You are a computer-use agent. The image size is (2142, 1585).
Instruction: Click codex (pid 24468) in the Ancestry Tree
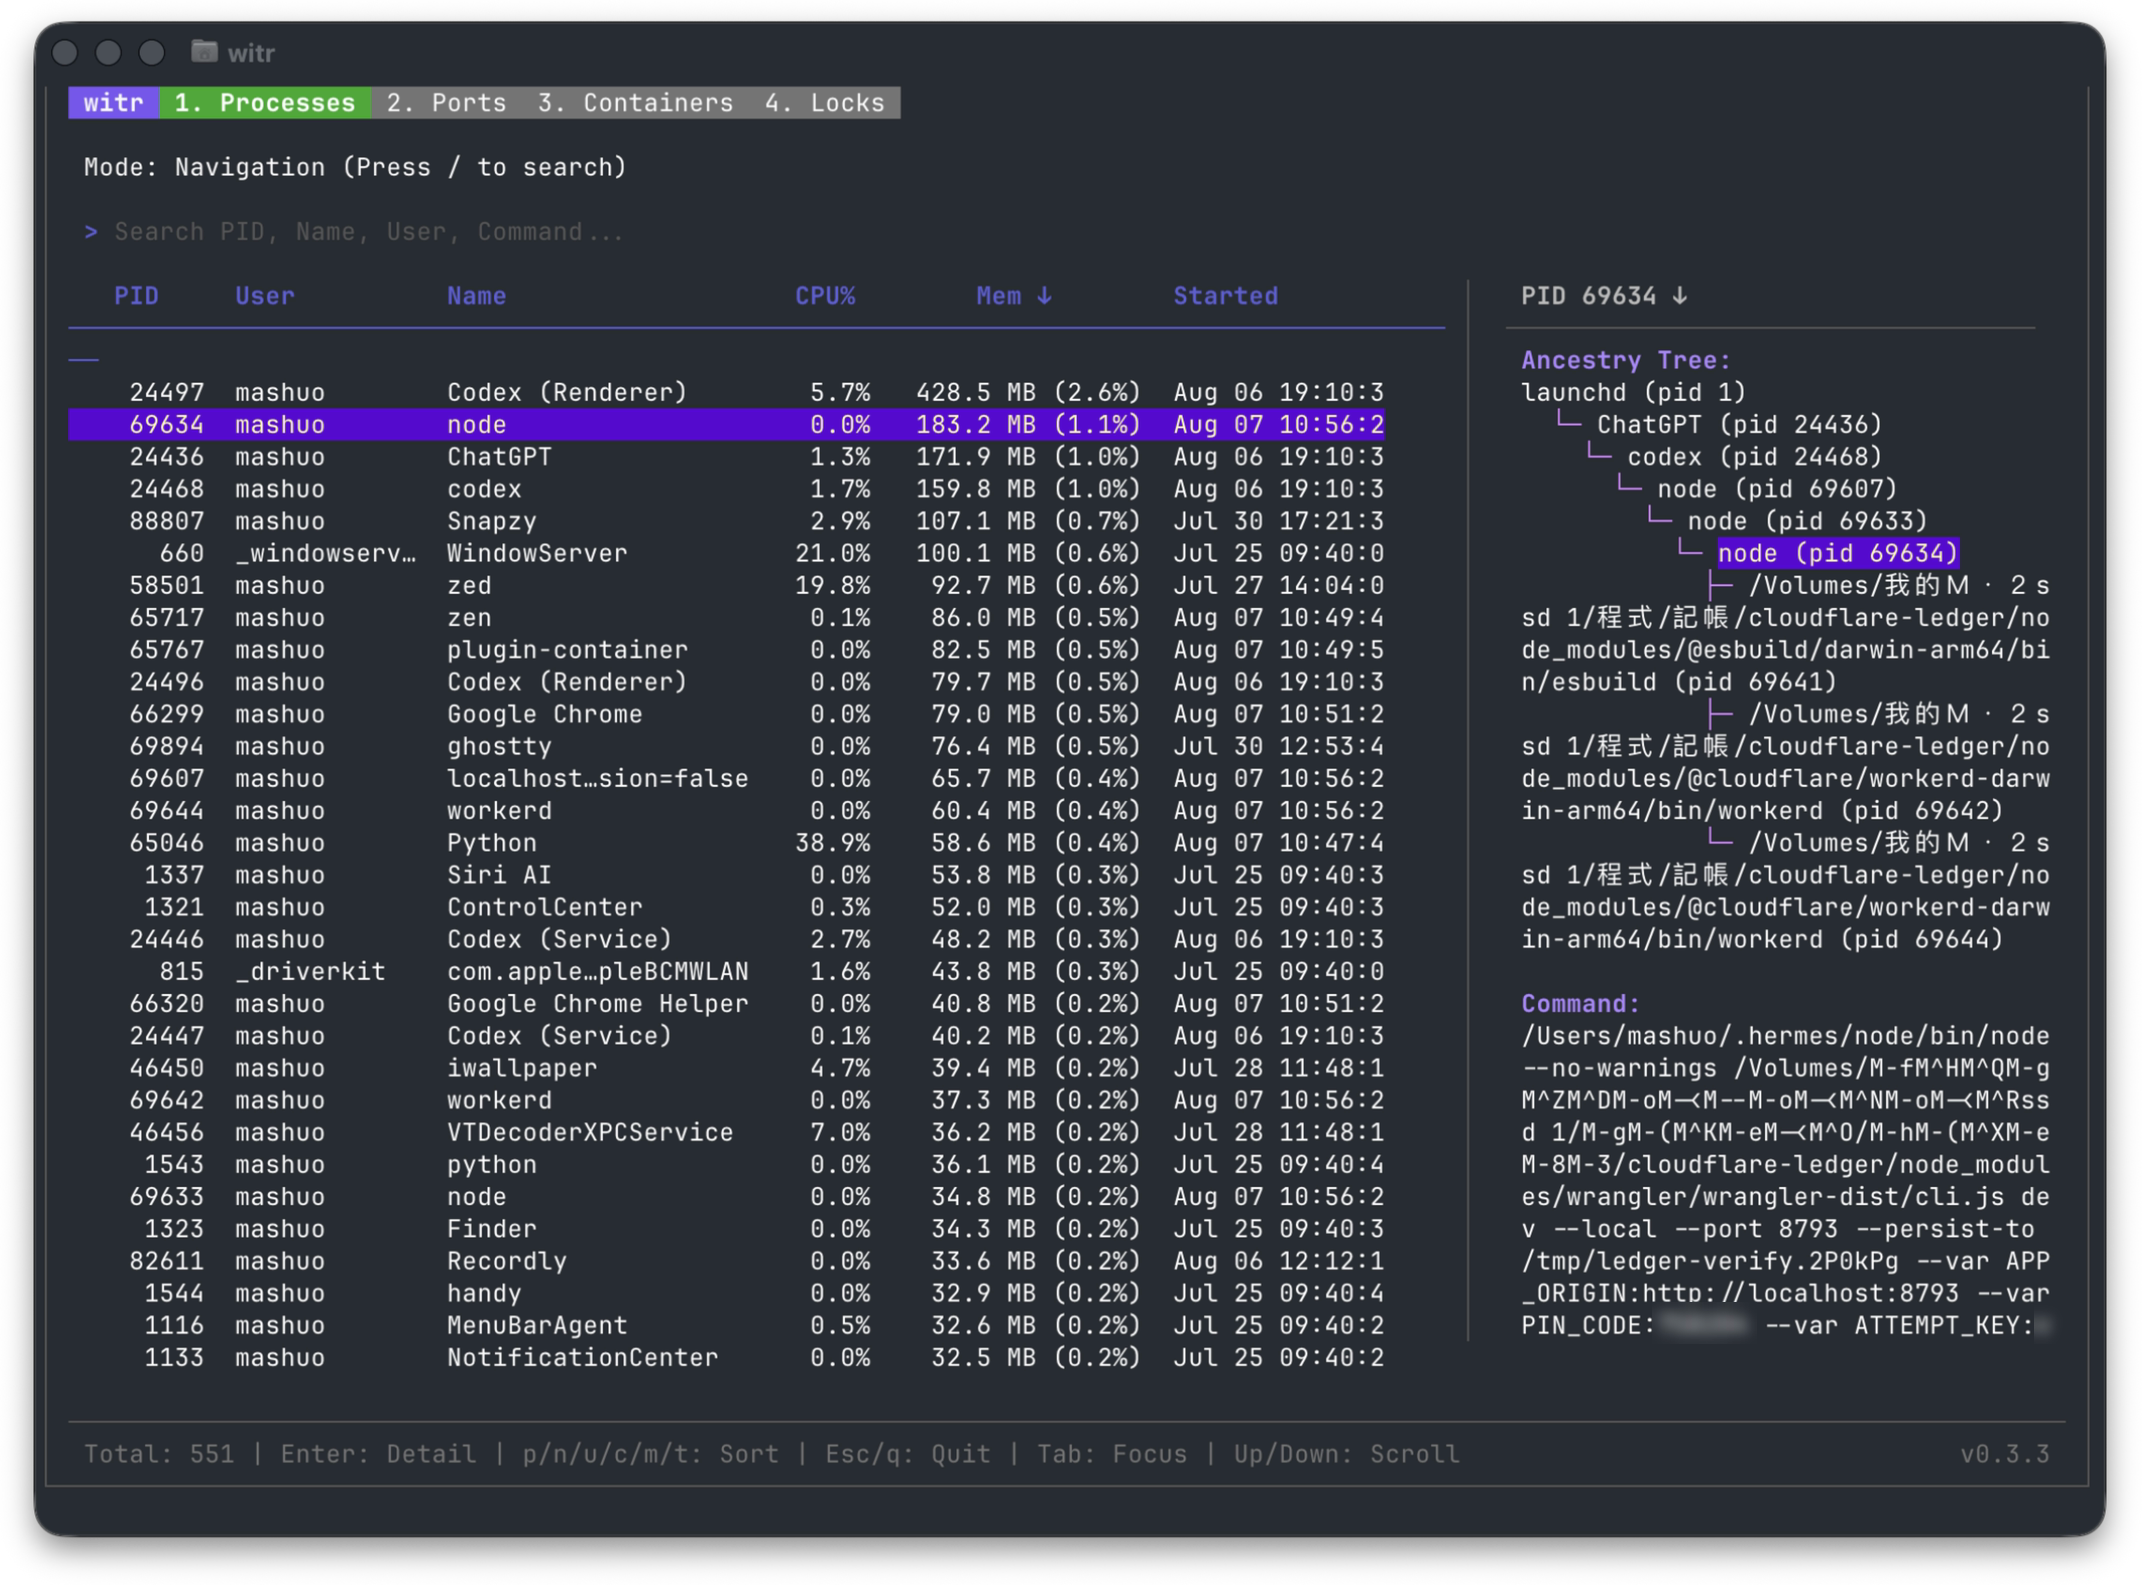pos(1754,457)
